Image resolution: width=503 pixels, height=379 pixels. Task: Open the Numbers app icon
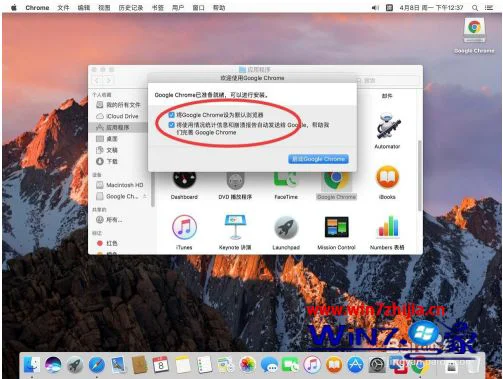pos(388,227)
